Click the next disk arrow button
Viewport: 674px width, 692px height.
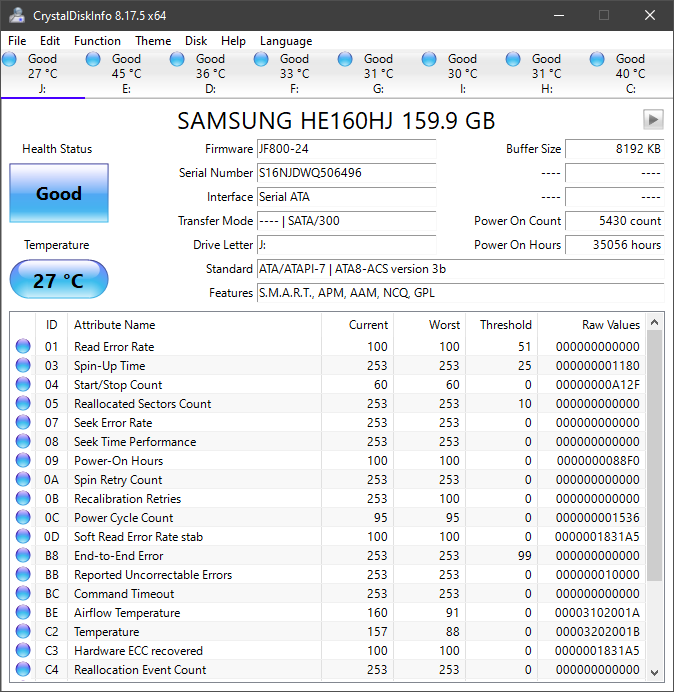coord(653,119)
